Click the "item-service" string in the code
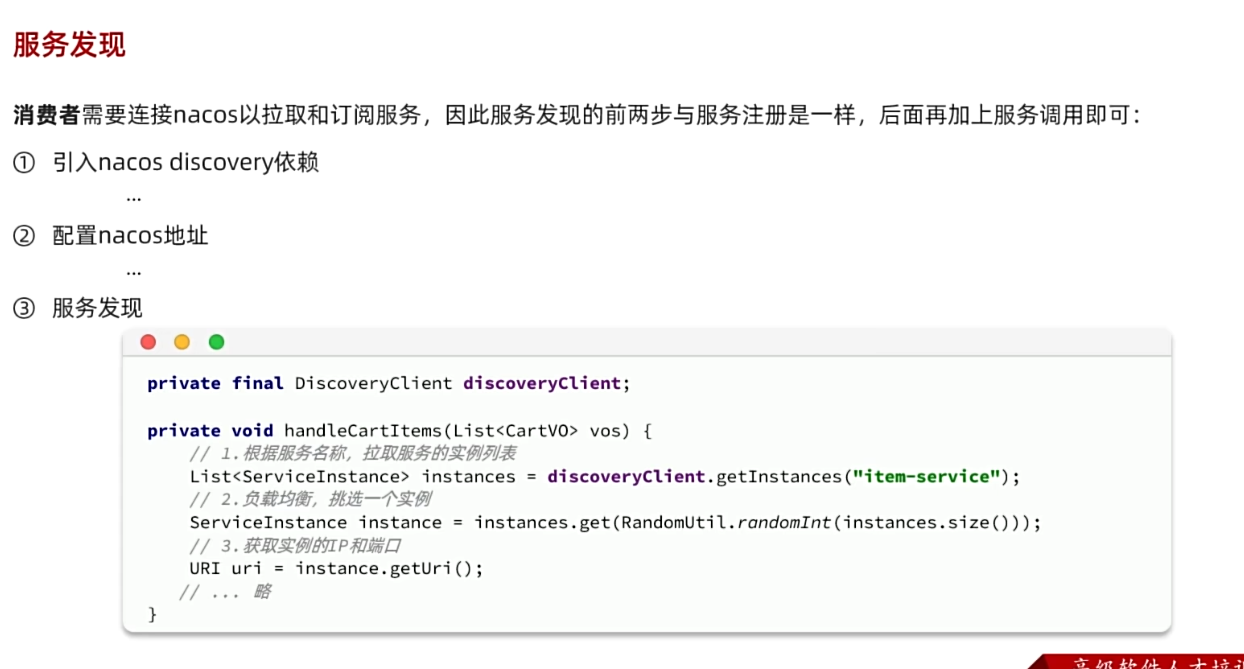The width and height of the screenshot is (1244, 669). click(926, 476)
